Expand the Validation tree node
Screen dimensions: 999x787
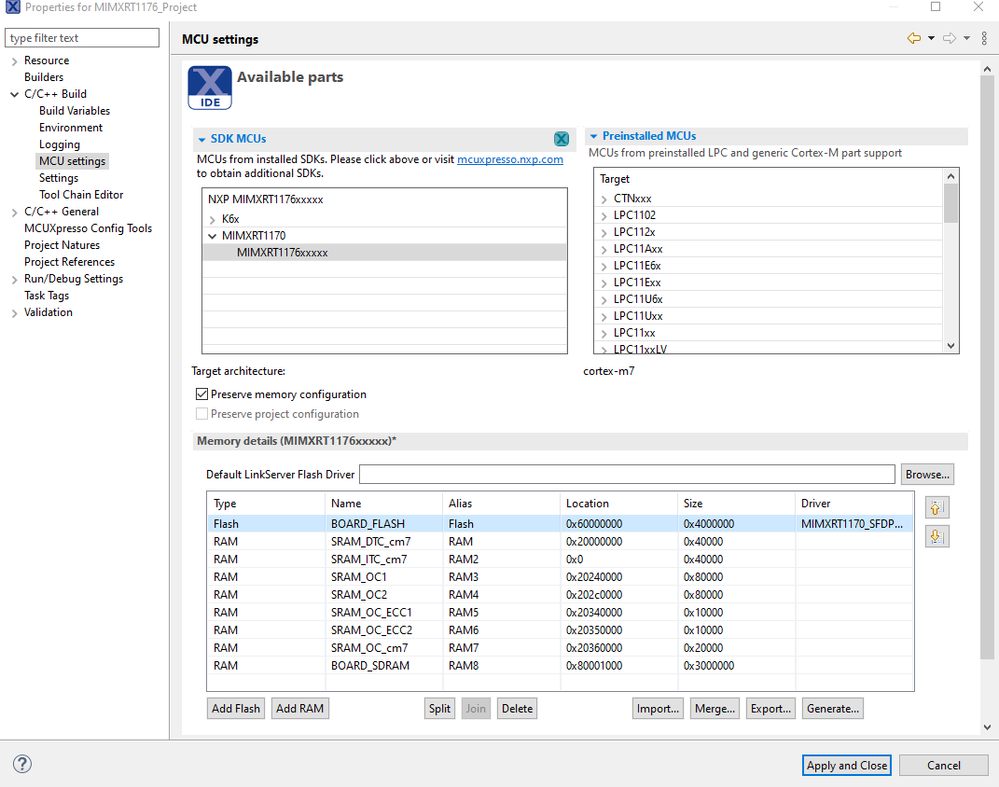click(14, 313)
